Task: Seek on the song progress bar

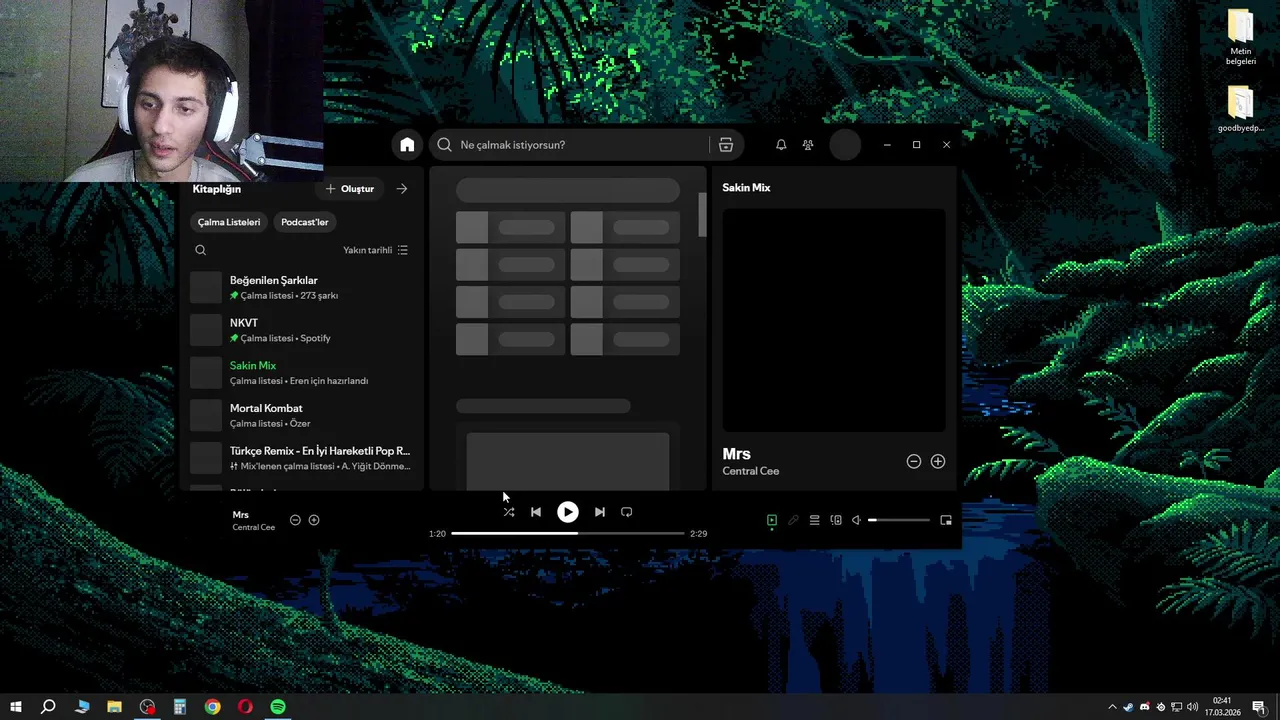Action: [568, 533]
